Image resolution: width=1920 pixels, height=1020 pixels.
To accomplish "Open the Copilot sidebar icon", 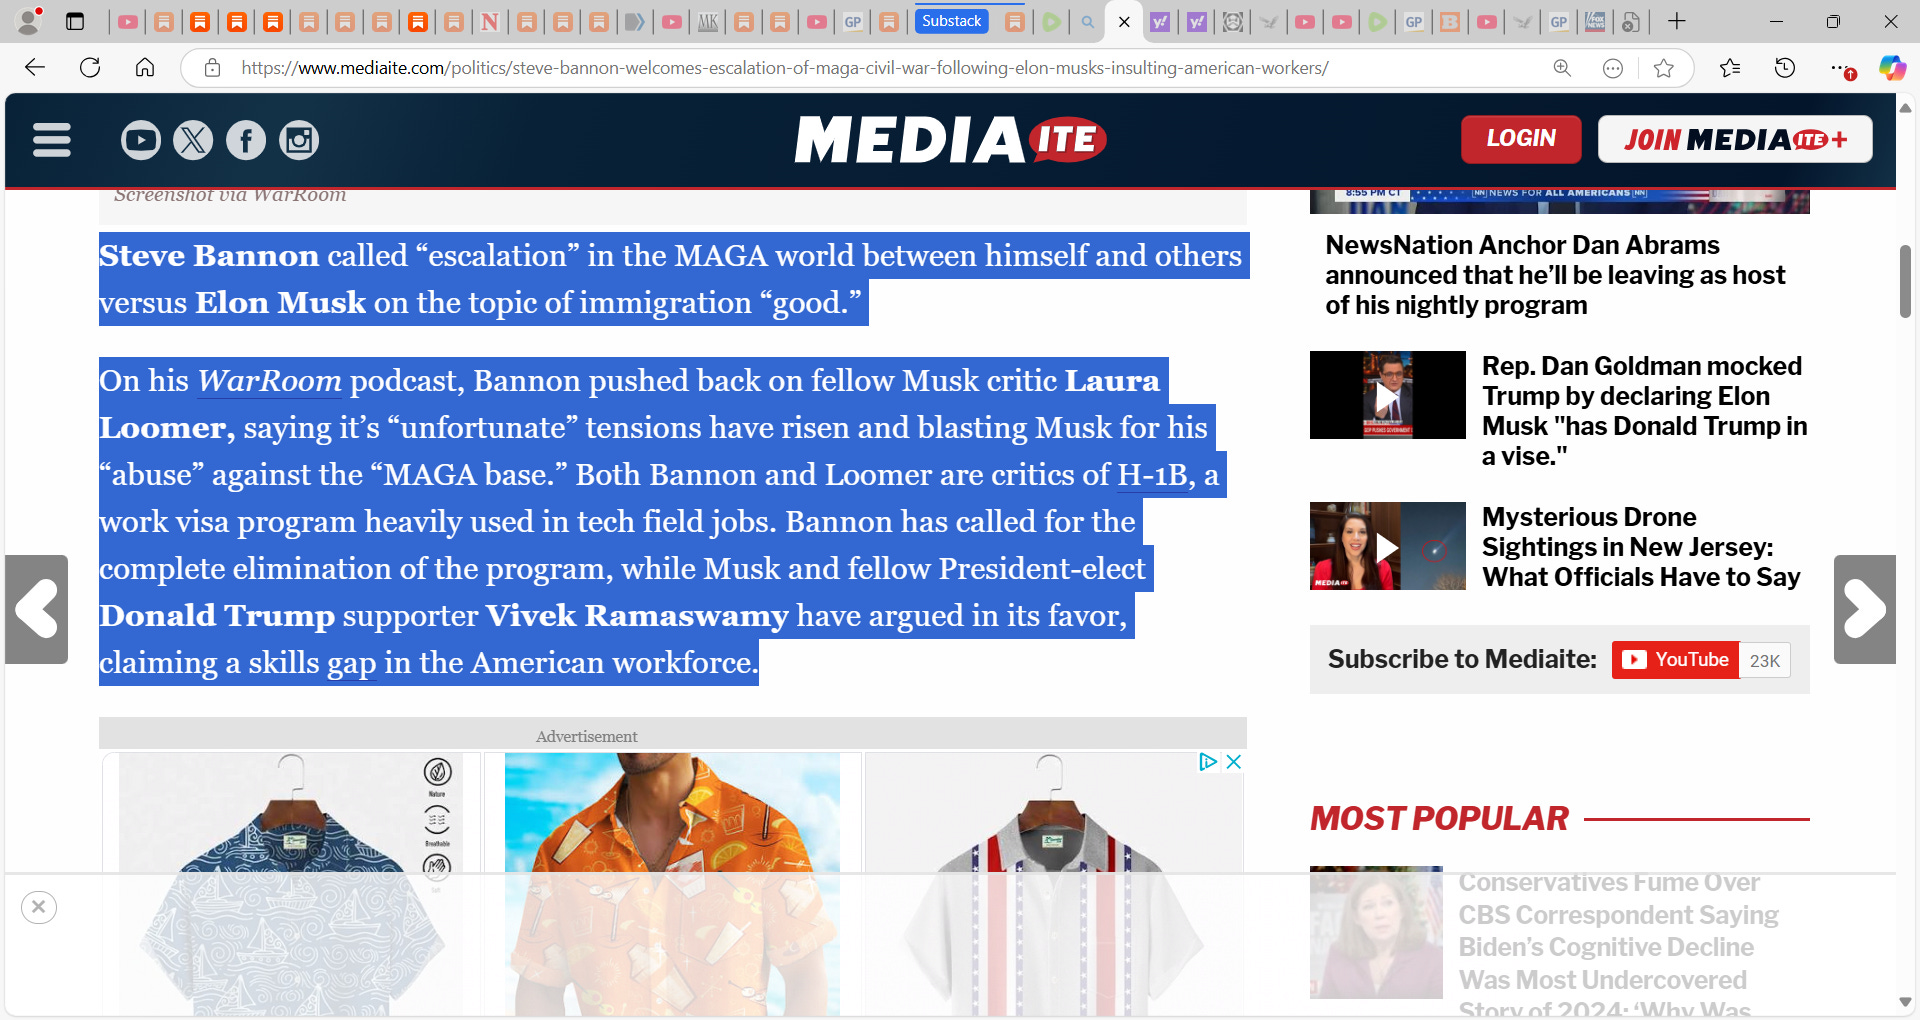I will click(1892, 68).
